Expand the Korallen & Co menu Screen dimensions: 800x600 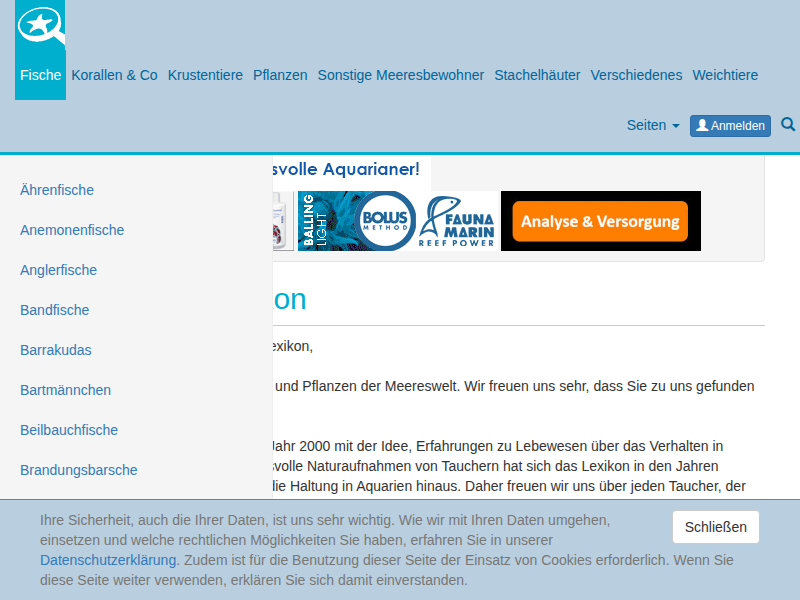point(115,75)
